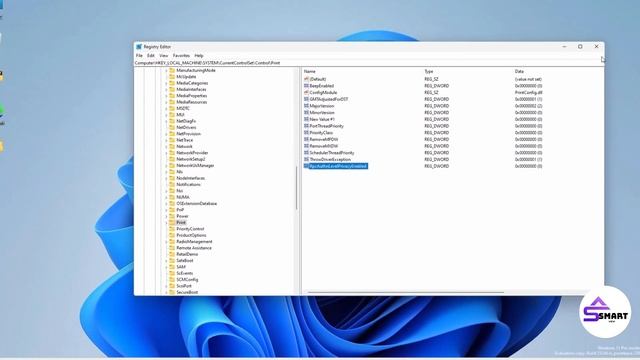Select the RadioManagement key
This screenshot has width=640, height=360.
point(194,242)
